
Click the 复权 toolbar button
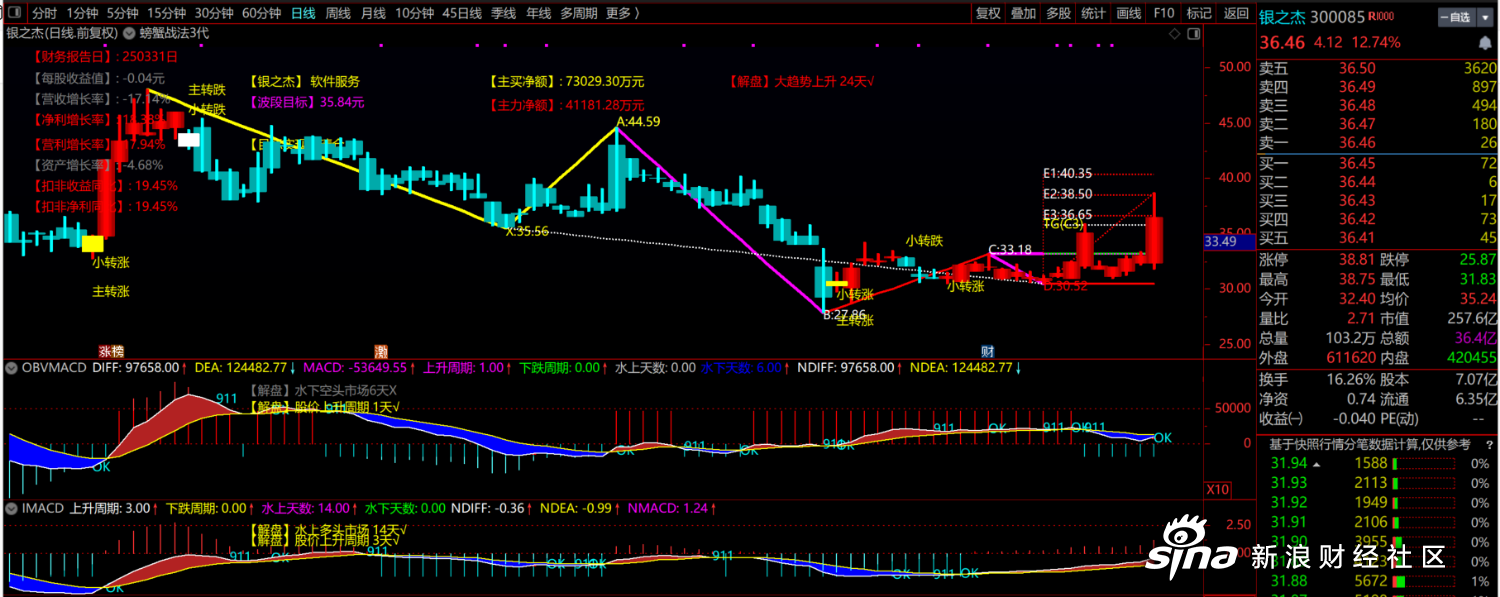pyautogui.click(x=988, y=14)
